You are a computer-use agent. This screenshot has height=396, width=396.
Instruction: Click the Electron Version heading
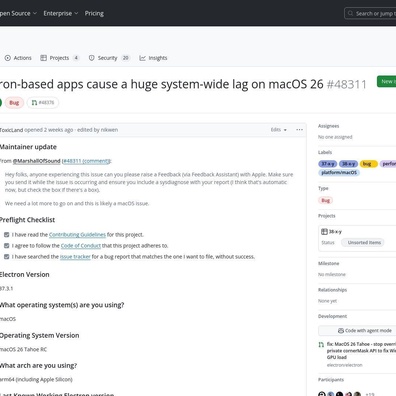[x=25, y=274]
